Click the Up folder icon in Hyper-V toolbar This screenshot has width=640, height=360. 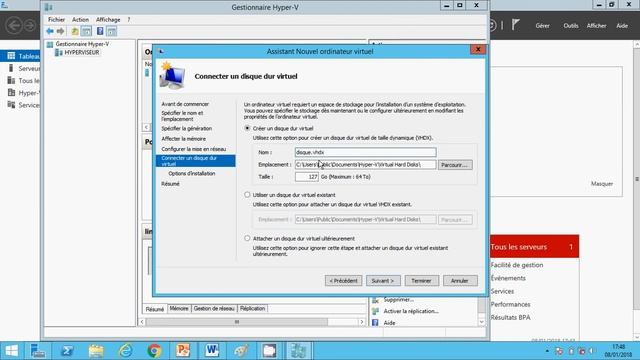click(x=75, y=31)
